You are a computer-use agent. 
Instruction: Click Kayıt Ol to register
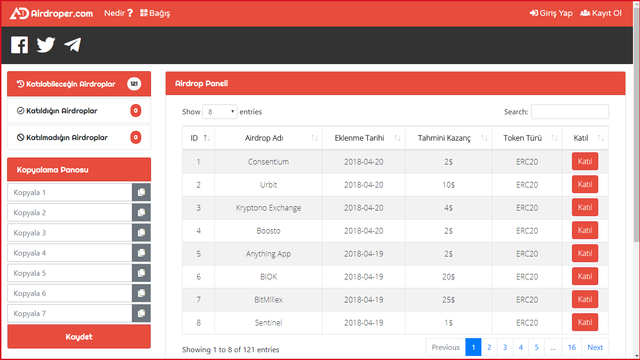pos(601,13)
